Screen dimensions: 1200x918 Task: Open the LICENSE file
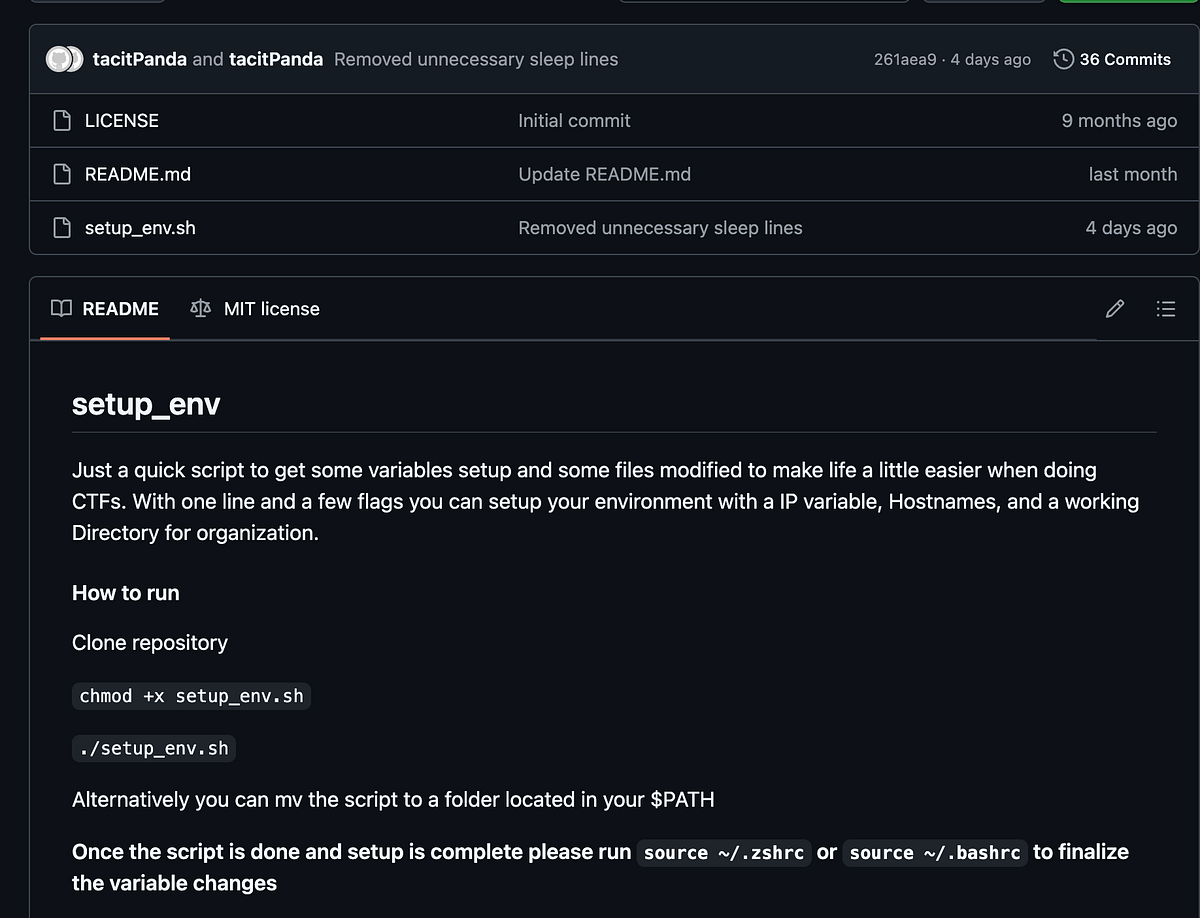click(121, 120)
